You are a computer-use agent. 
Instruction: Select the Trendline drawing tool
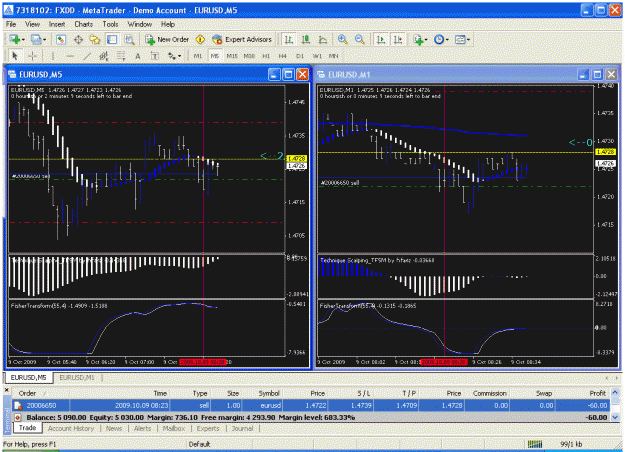[87, 56]
